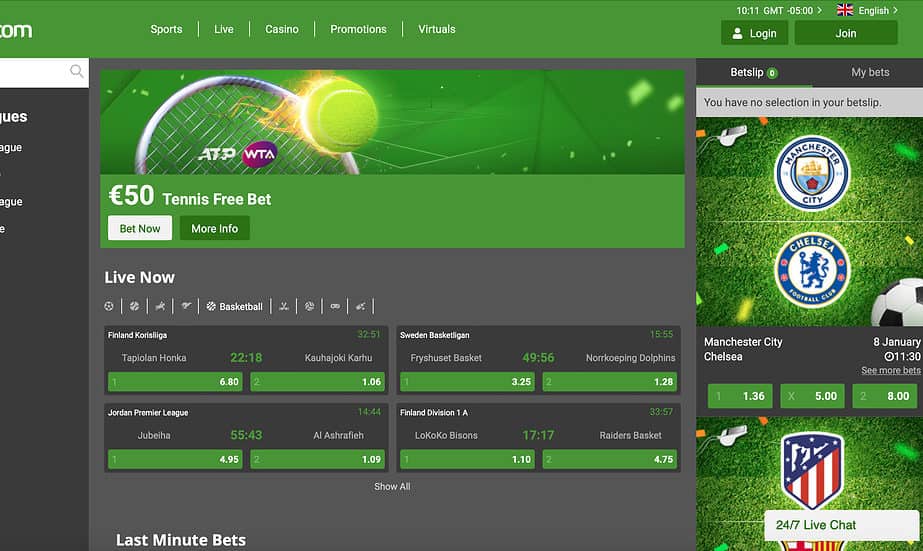The height and width of the screenshot is (551, 923).
Task: Bet on Manchester City win at 1.36
Action: pos(740,396)
